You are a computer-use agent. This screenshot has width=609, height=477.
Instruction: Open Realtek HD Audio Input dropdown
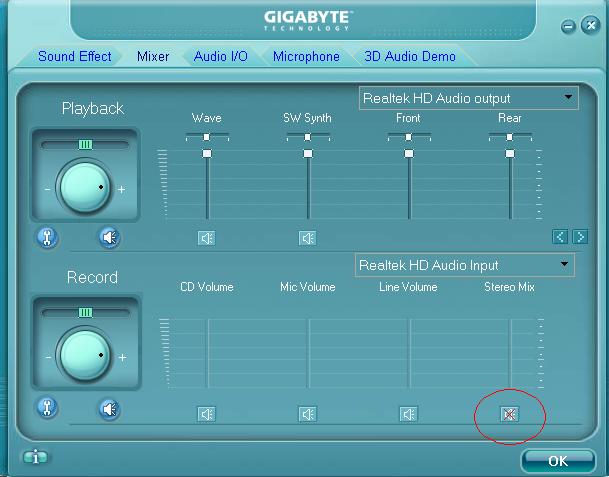pos(465,265)
